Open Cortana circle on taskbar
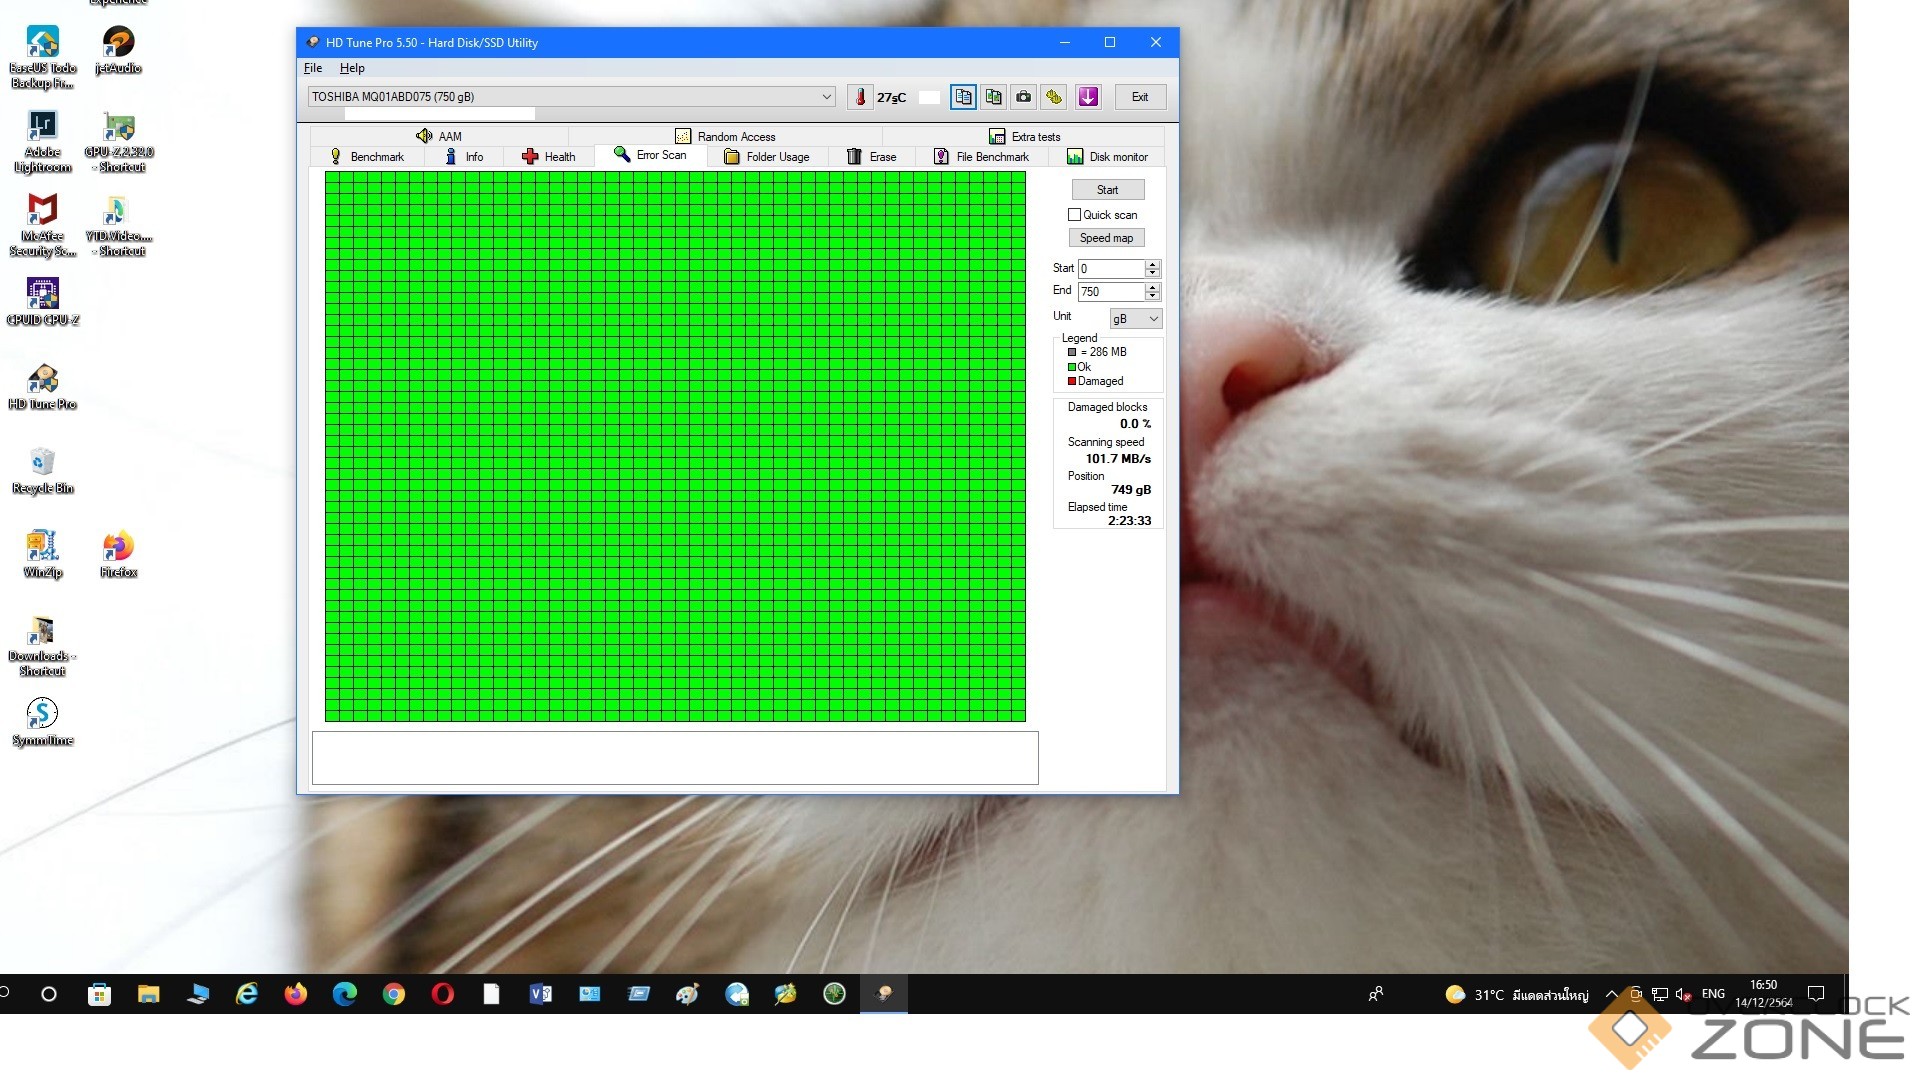The width and height of the screenshot is (1920, 1080). tap(49, 994)
